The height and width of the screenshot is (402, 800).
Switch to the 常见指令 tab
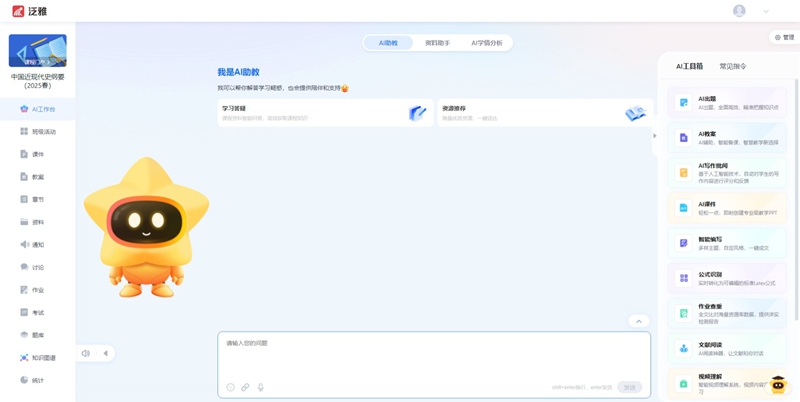click(733, 66)
